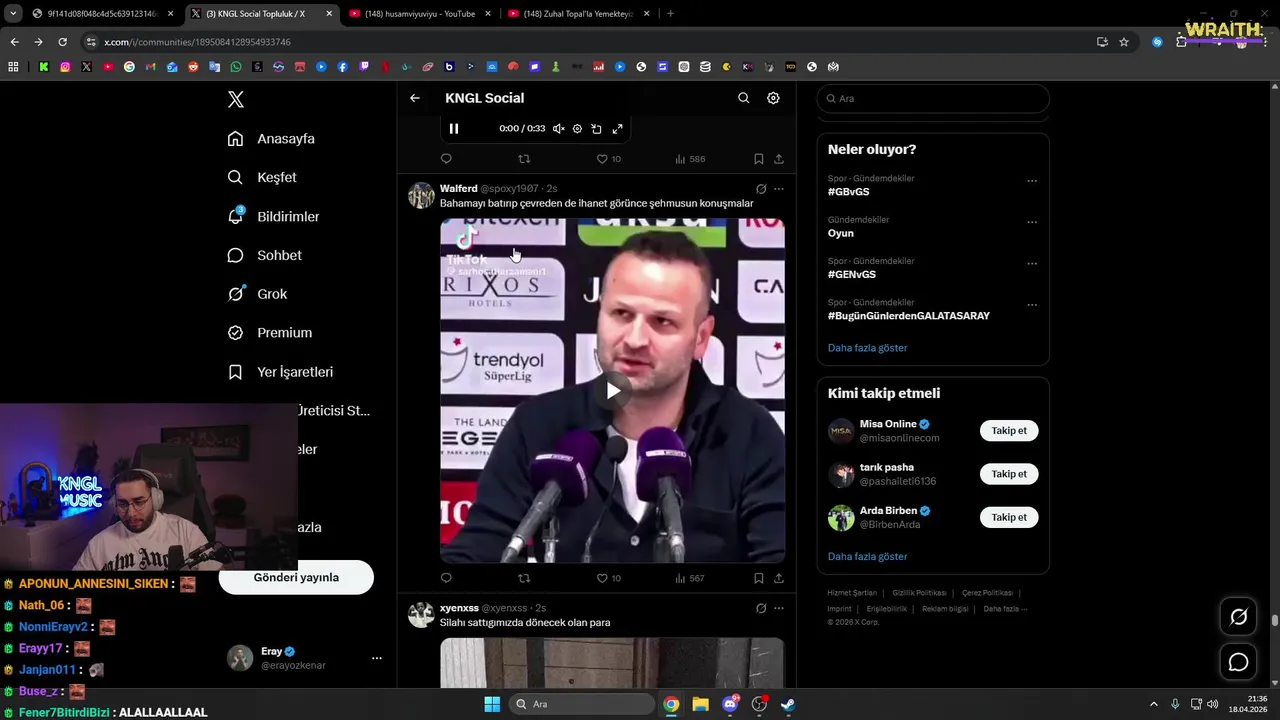Open more options for #GBvGS trend
The height and width of the screenshot is (720, 1280).
pyautogui.click(x=1032, y=181)
